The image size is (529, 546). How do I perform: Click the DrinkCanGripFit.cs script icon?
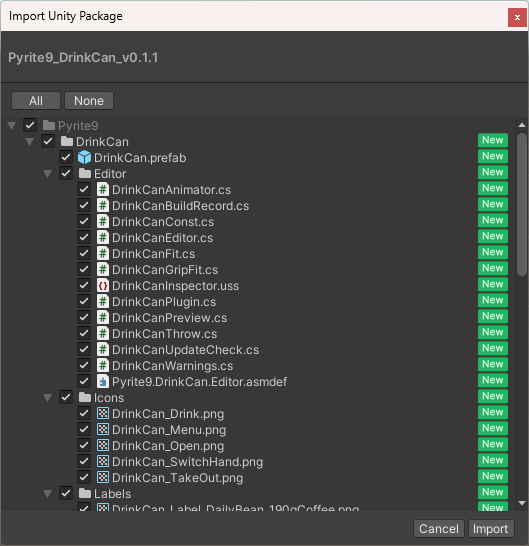pos(102,270)
